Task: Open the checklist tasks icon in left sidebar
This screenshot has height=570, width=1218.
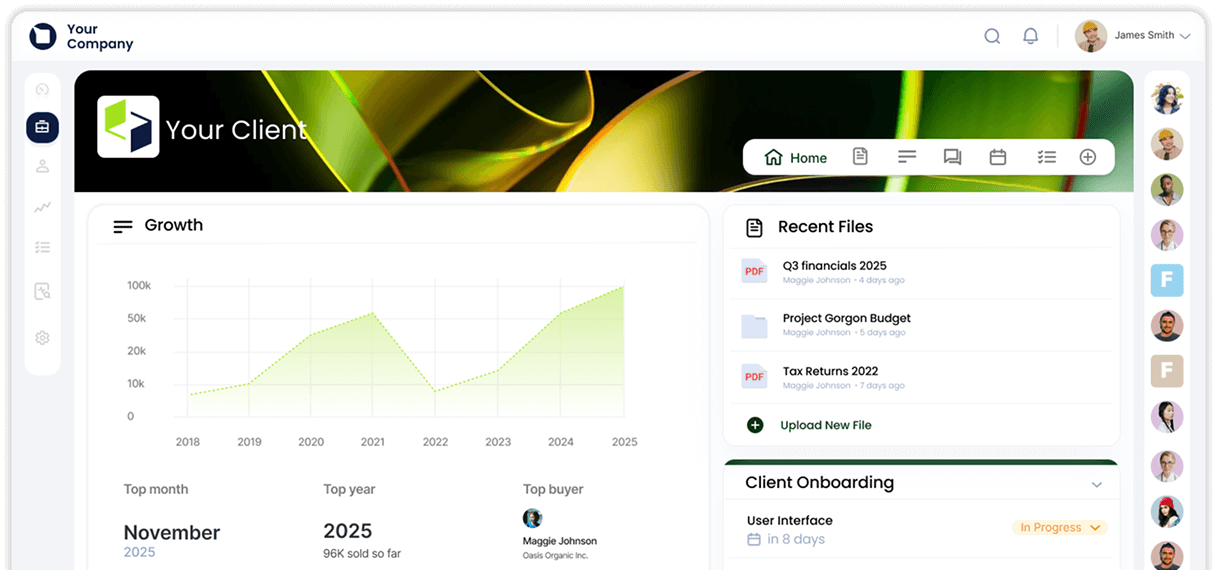Action: [x=42, y=247]
